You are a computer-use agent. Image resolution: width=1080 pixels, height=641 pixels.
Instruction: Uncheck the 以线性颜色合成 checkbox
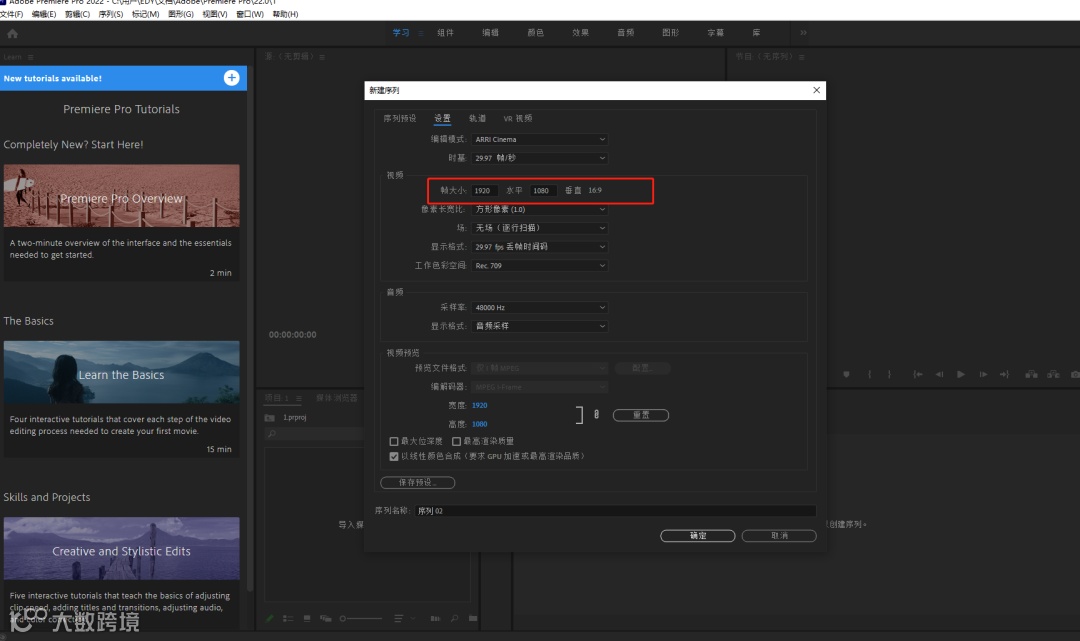(x=394, y=456)
